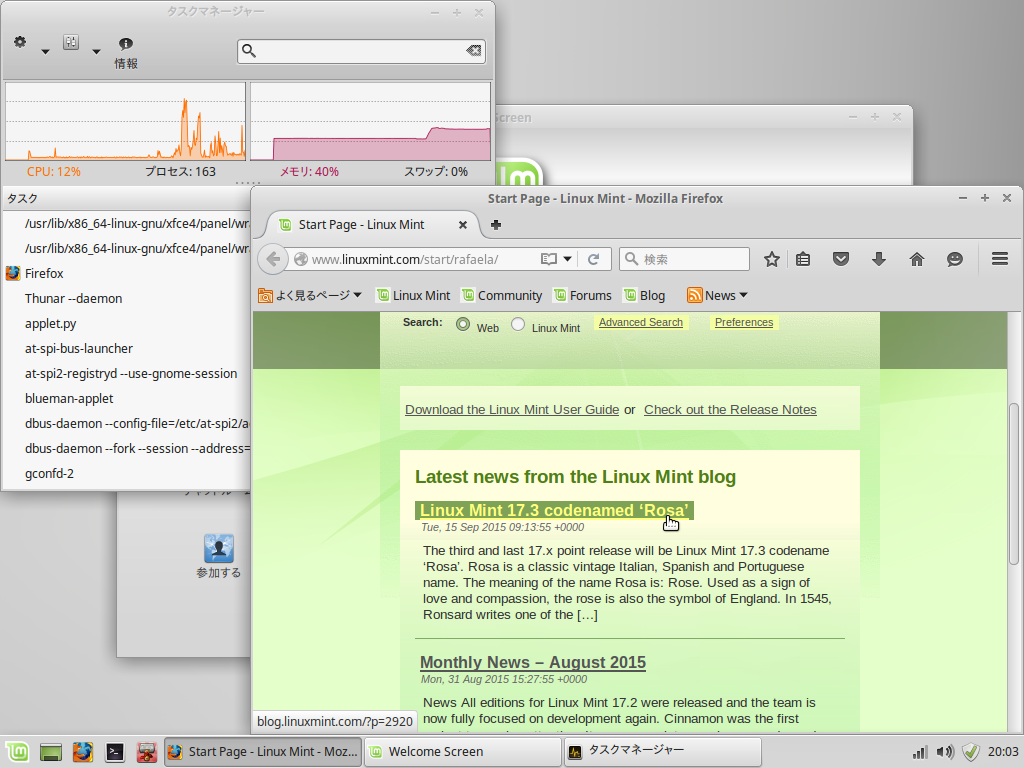The height and width of the screenshot is (768, 1024).
Task: Switch to Start Page Firefox taskbar button
Action: 263,752
